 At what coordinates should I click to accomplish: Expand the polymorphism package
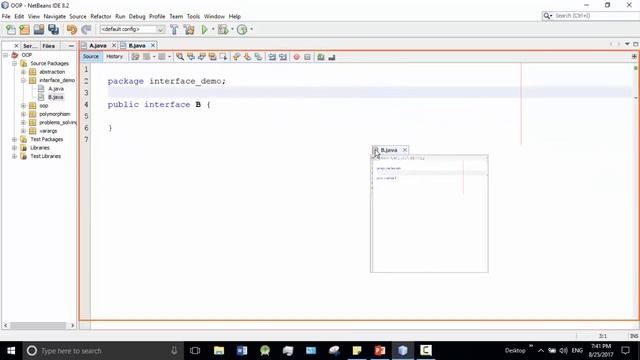(x=23, y=114)
